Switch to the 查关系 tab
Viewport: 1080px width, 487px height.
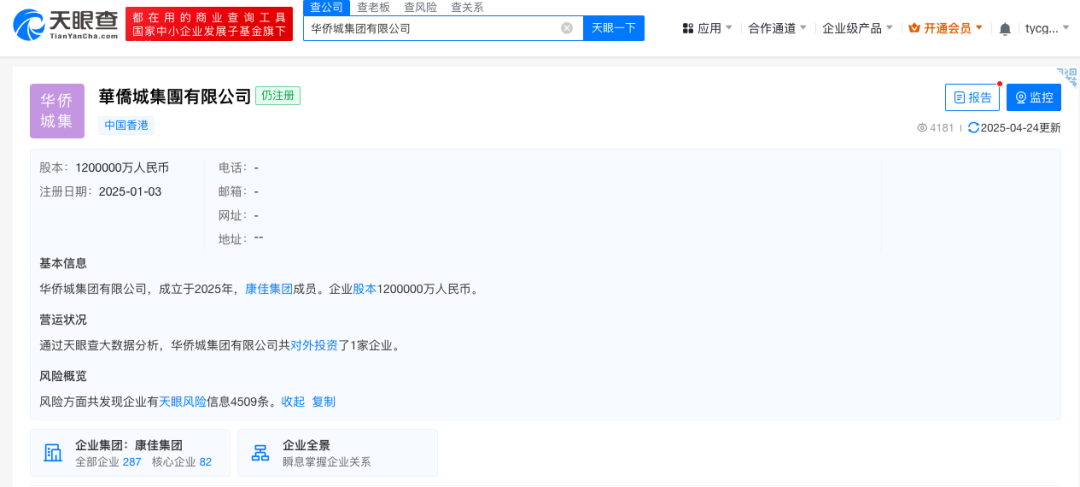[x=467, y=8]
